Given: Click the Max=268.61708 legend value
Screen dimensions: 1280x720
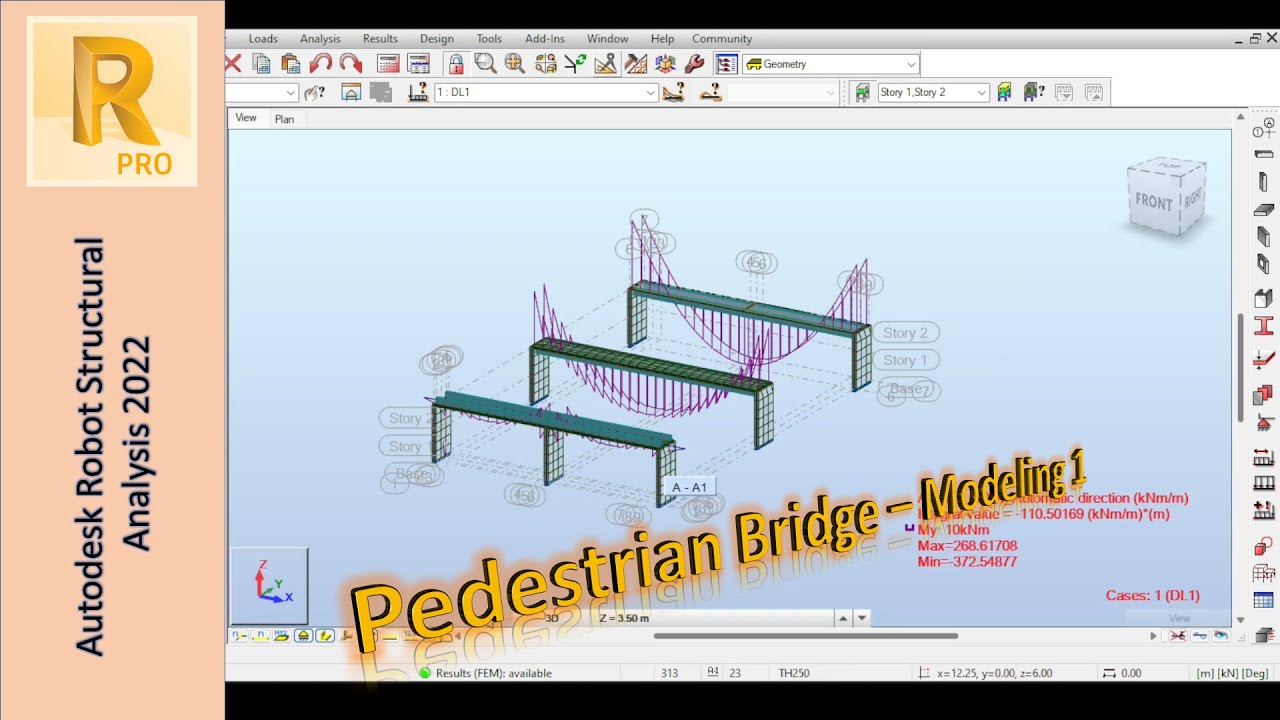Looking at the screenshot, I should tap(967, 546).
